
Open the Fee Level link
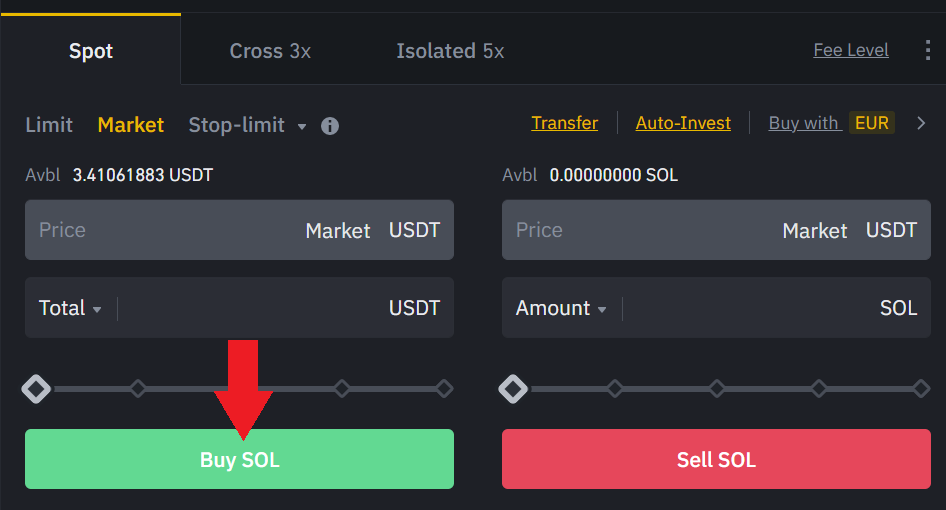coord(851,50)
